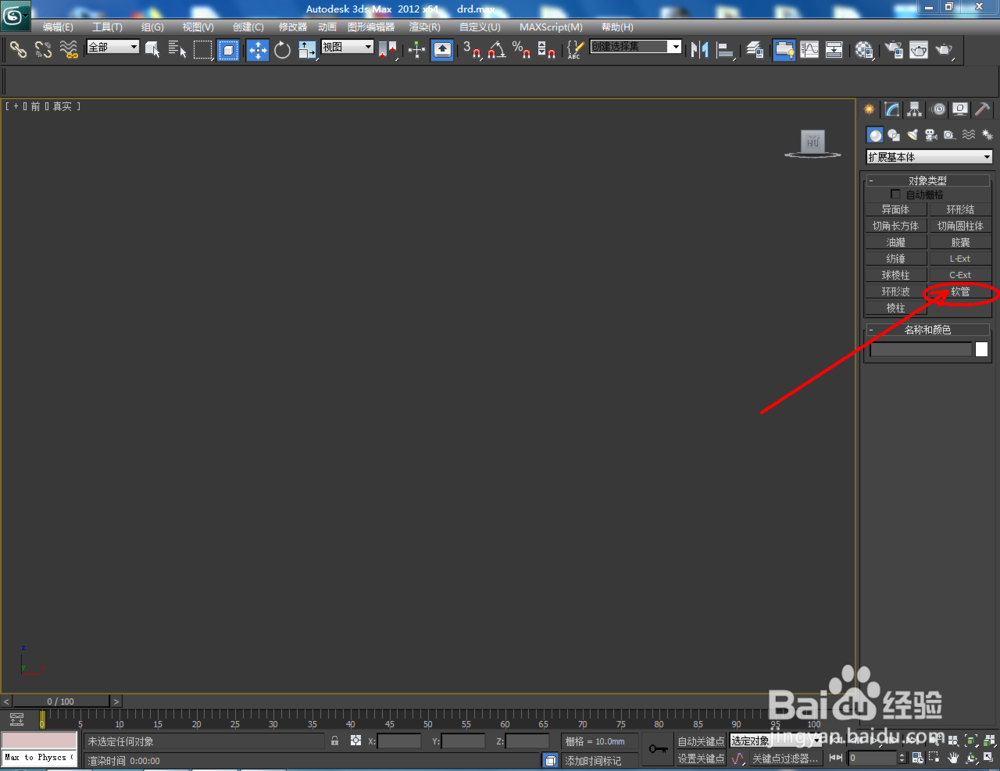Click the object color swatch
1000x771 pixels.
982,349
